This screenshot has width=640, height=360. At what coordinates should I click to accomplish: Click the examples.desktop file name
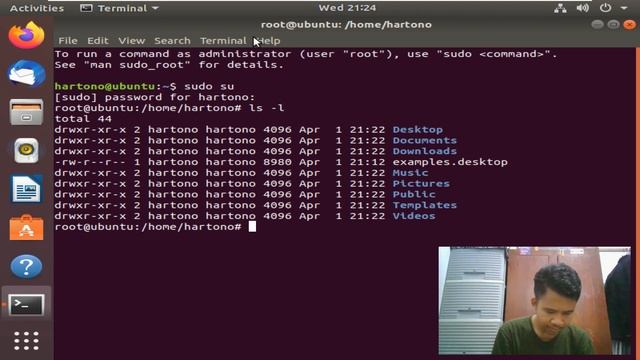point(450,162)
